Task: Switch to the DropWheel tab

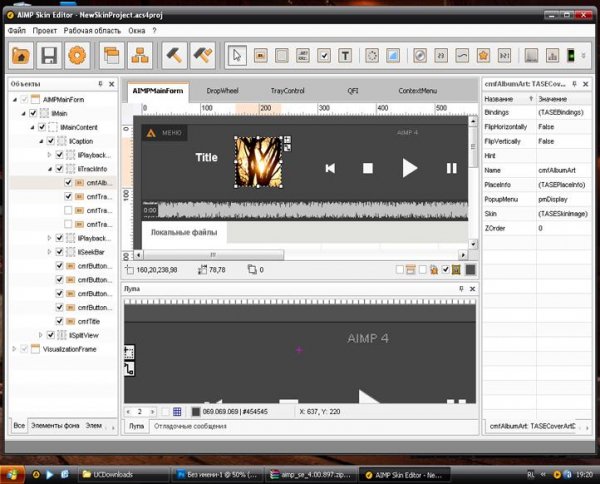Action: [222, 91]
